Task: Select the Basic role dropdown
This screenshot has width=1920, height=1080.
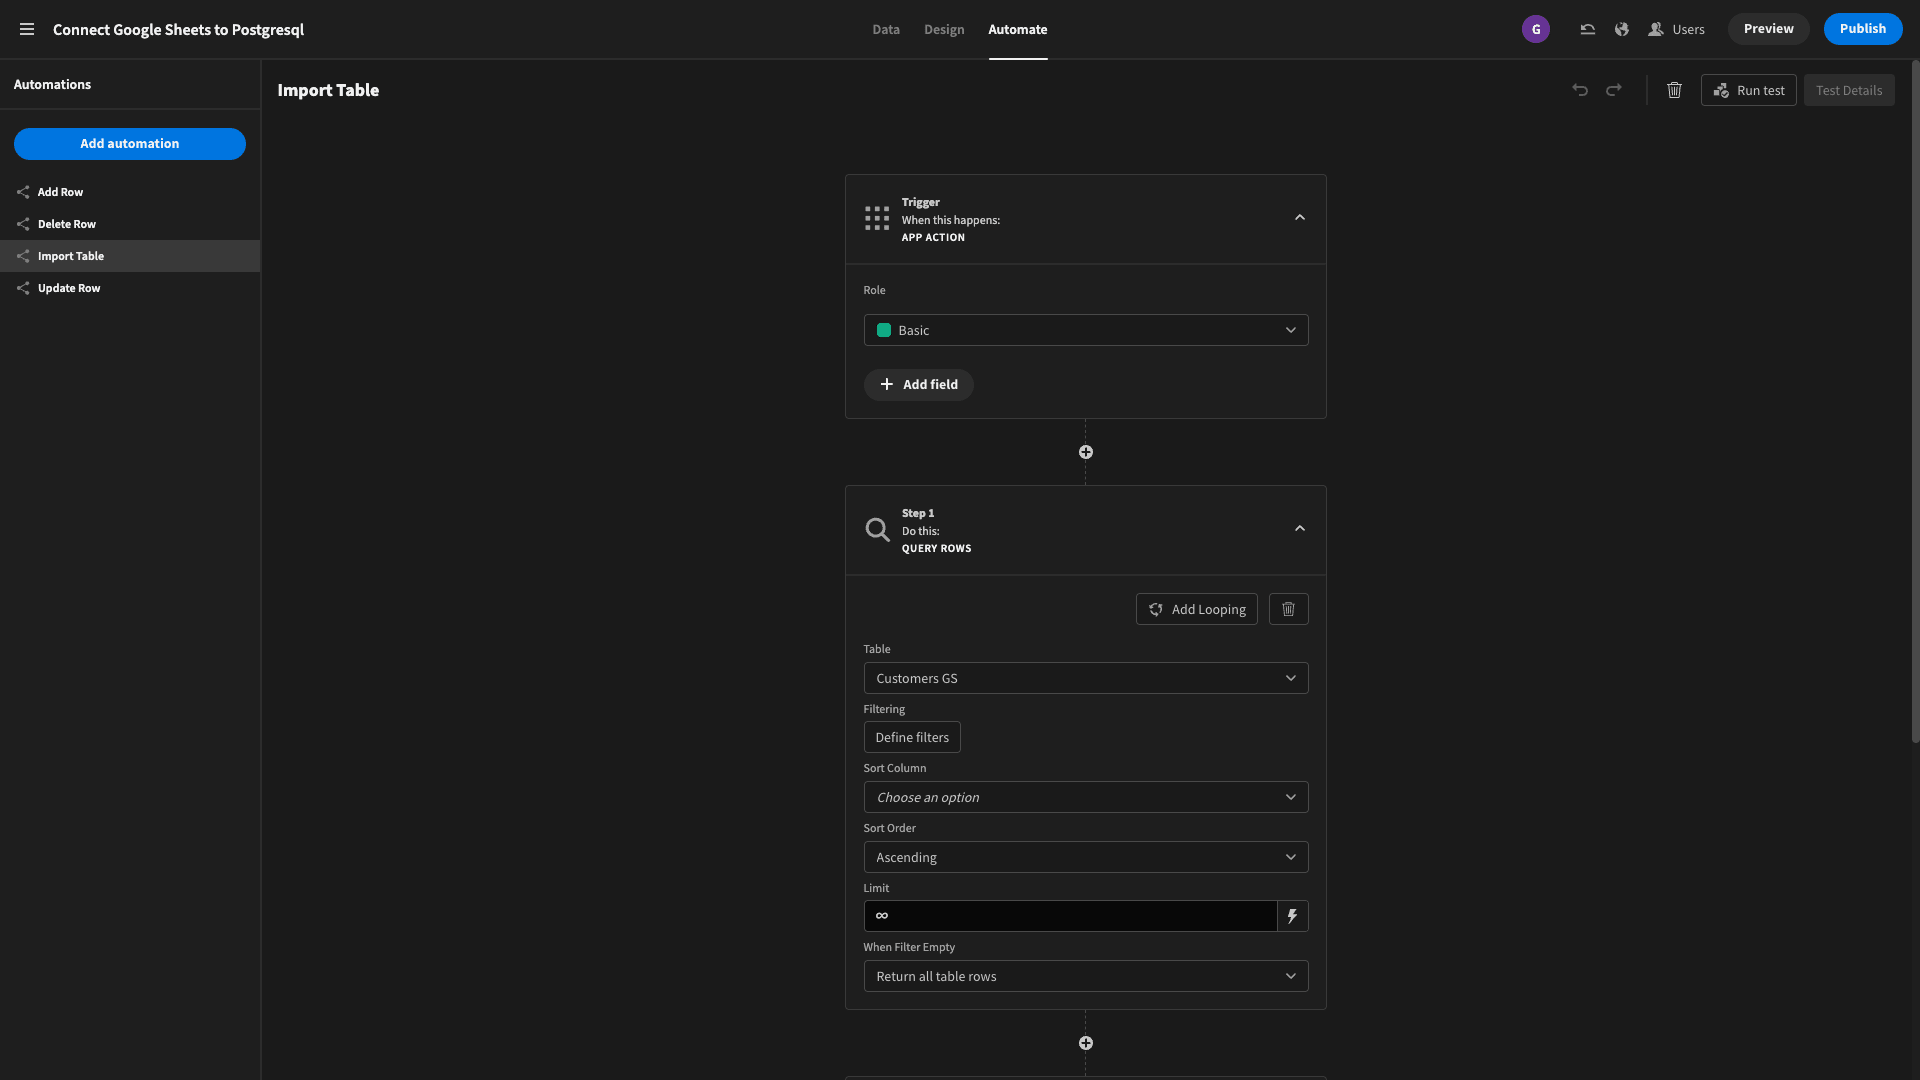Action: coord(1085,330)
